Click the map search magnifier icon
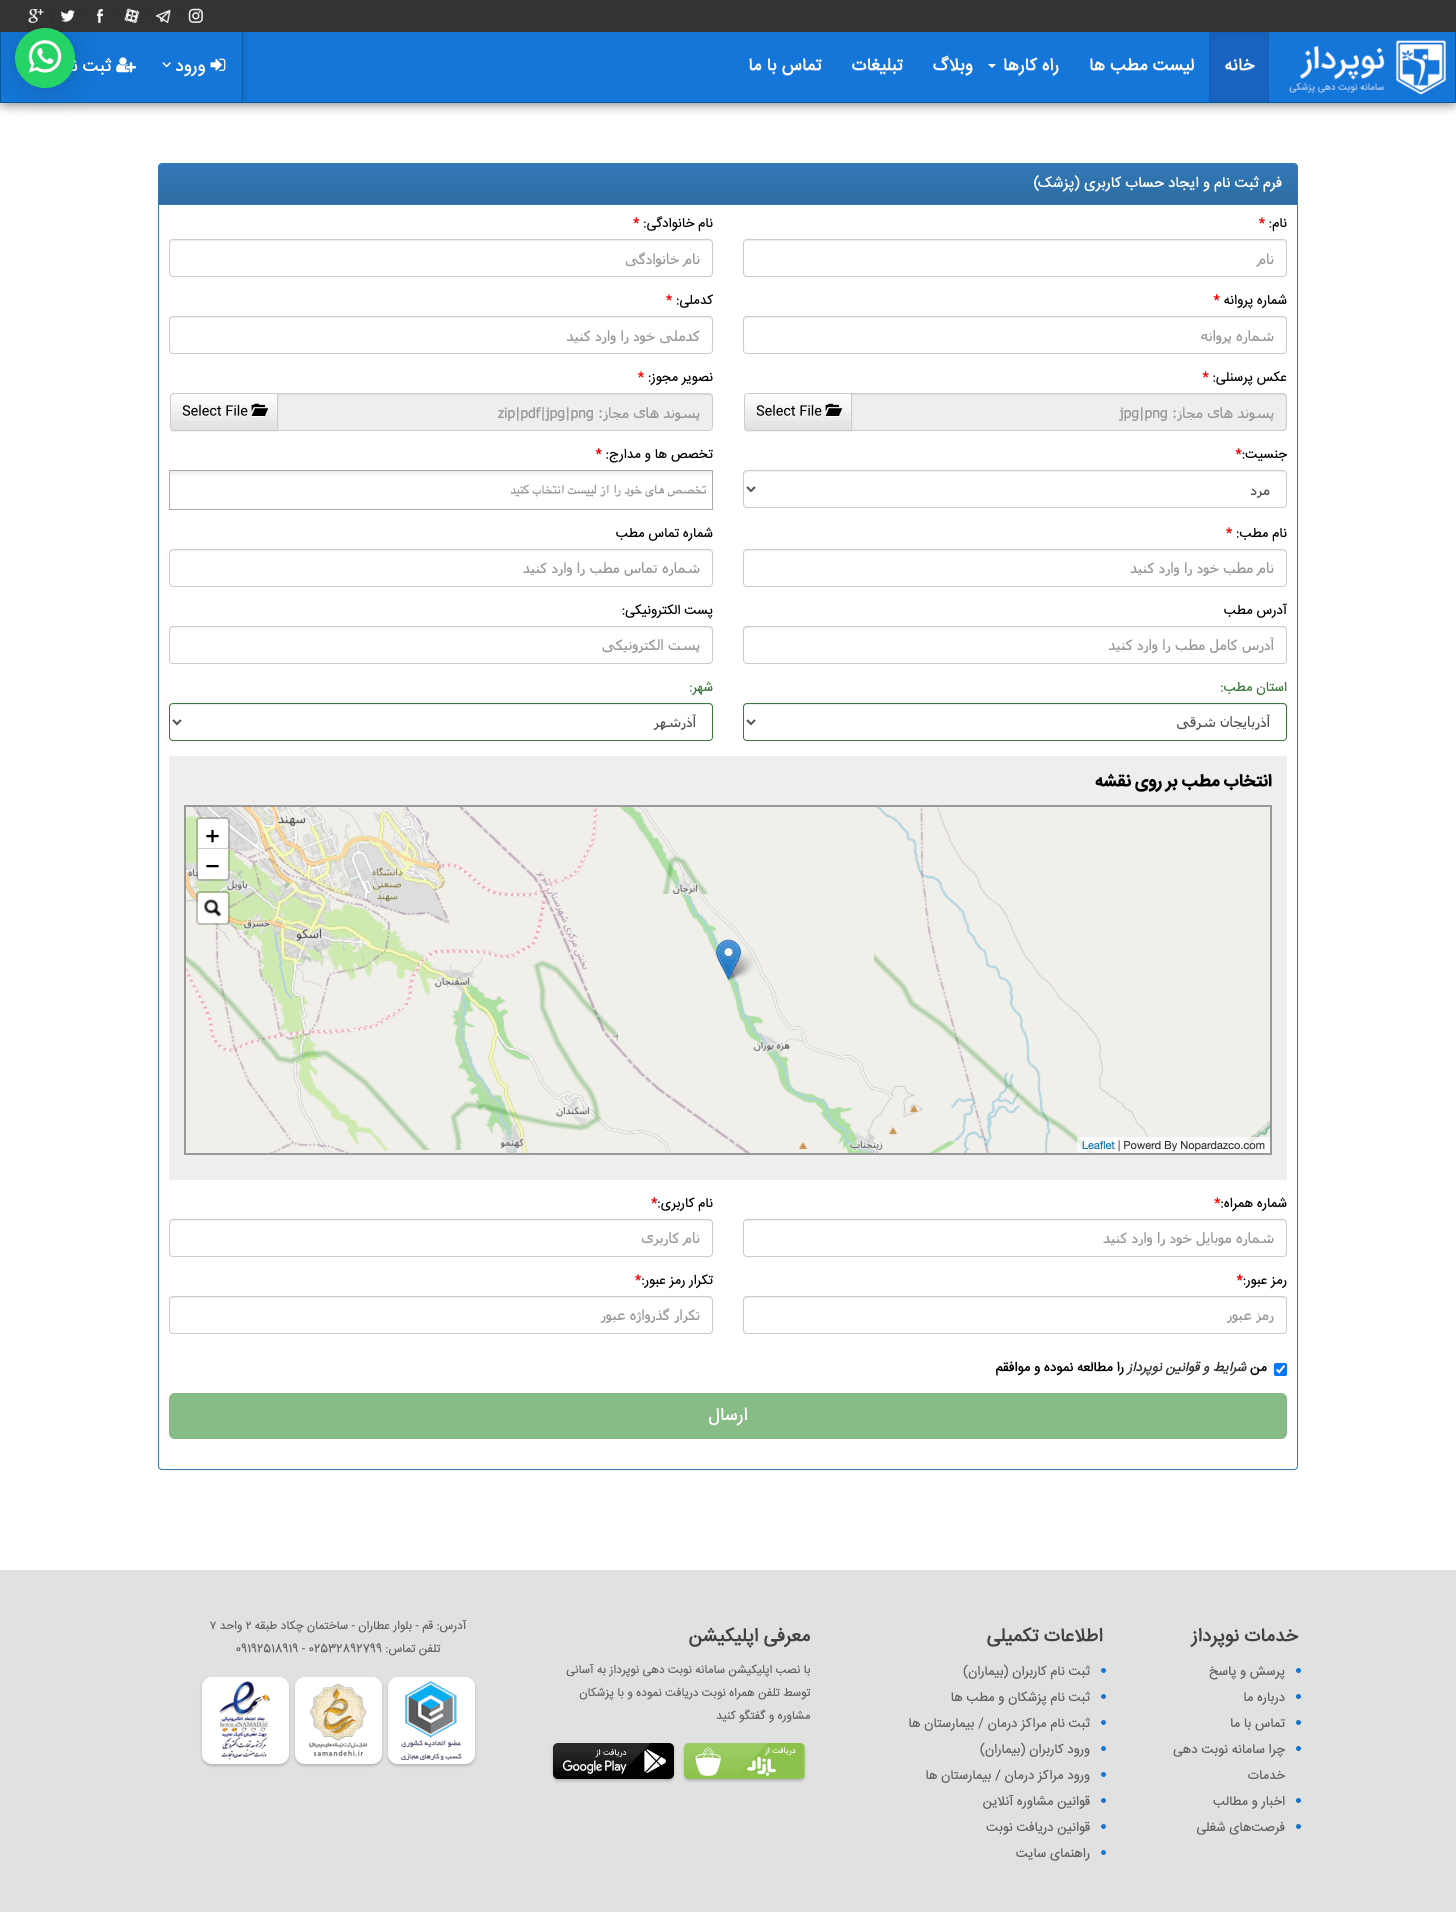Viewport: 1456px width, 1912px height. [212, 908]
